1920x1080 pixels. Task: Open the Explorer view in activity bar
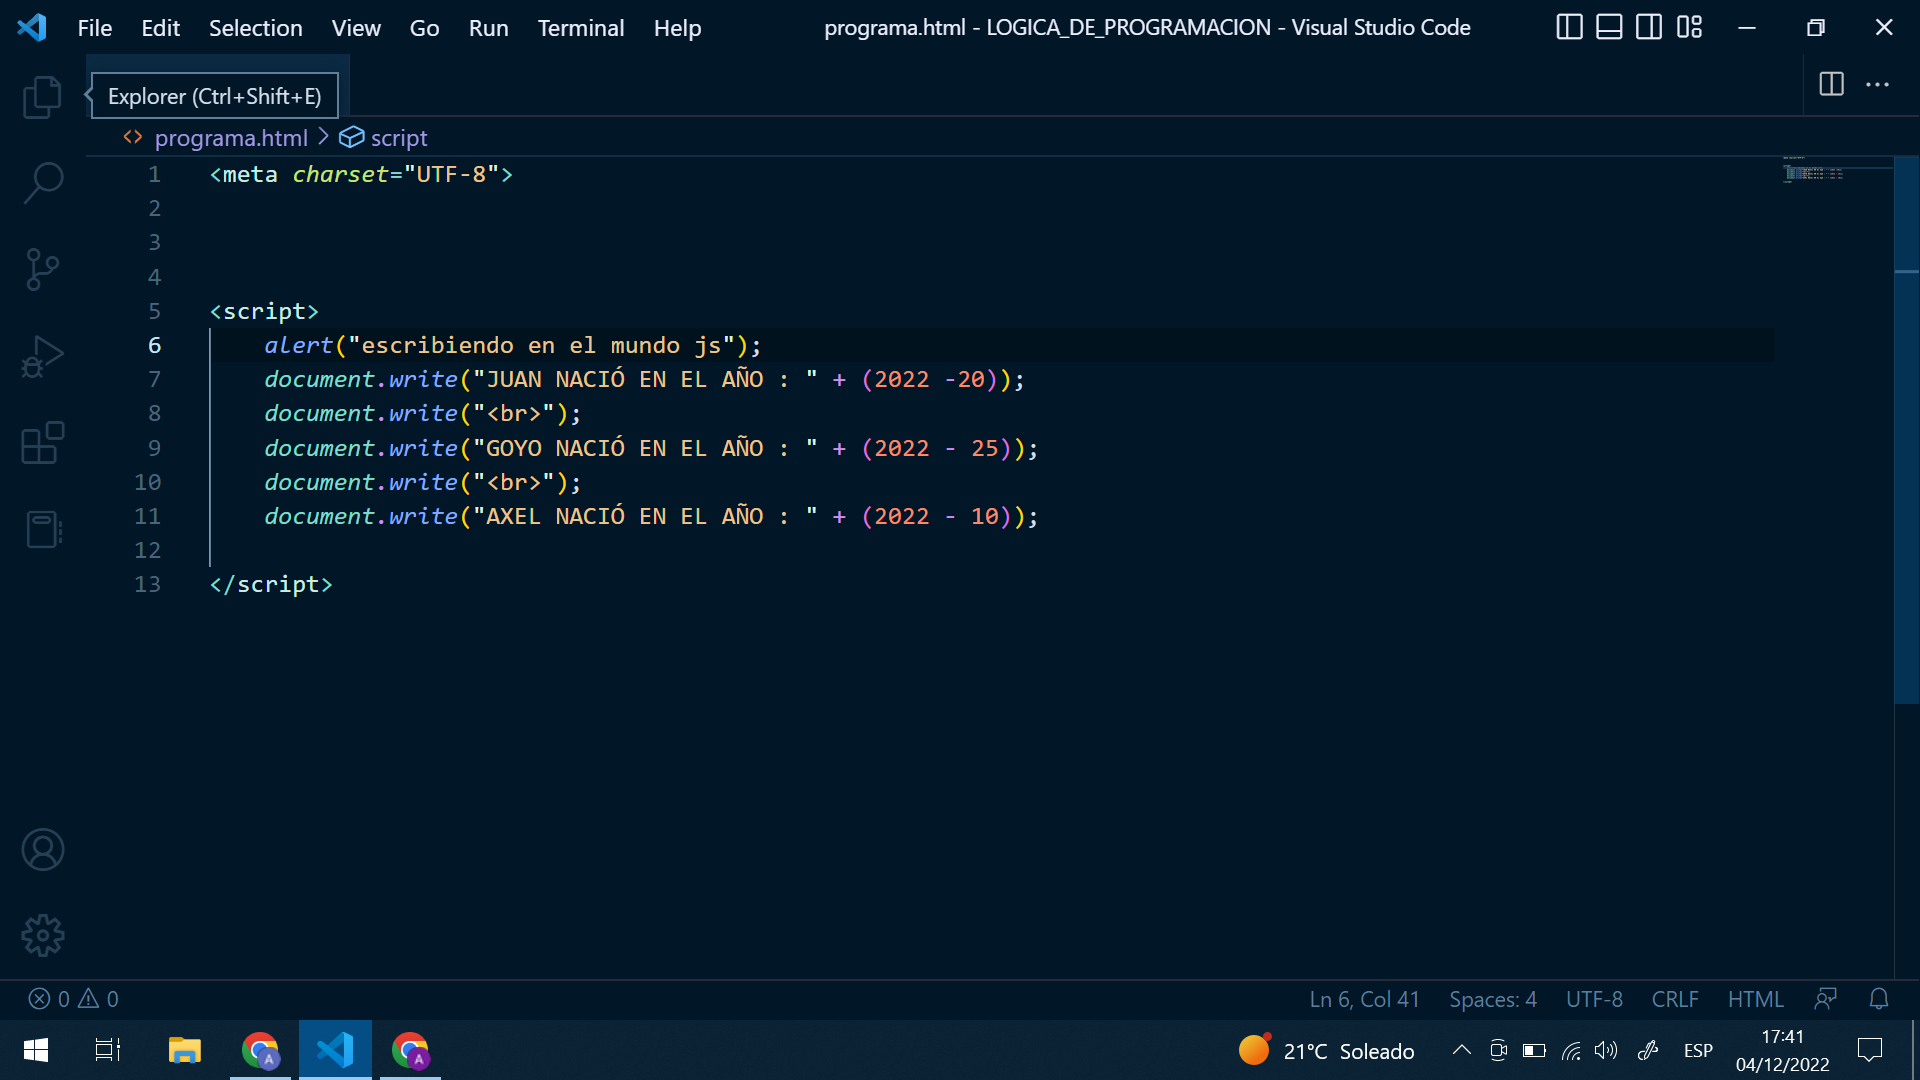click(42, 97)
